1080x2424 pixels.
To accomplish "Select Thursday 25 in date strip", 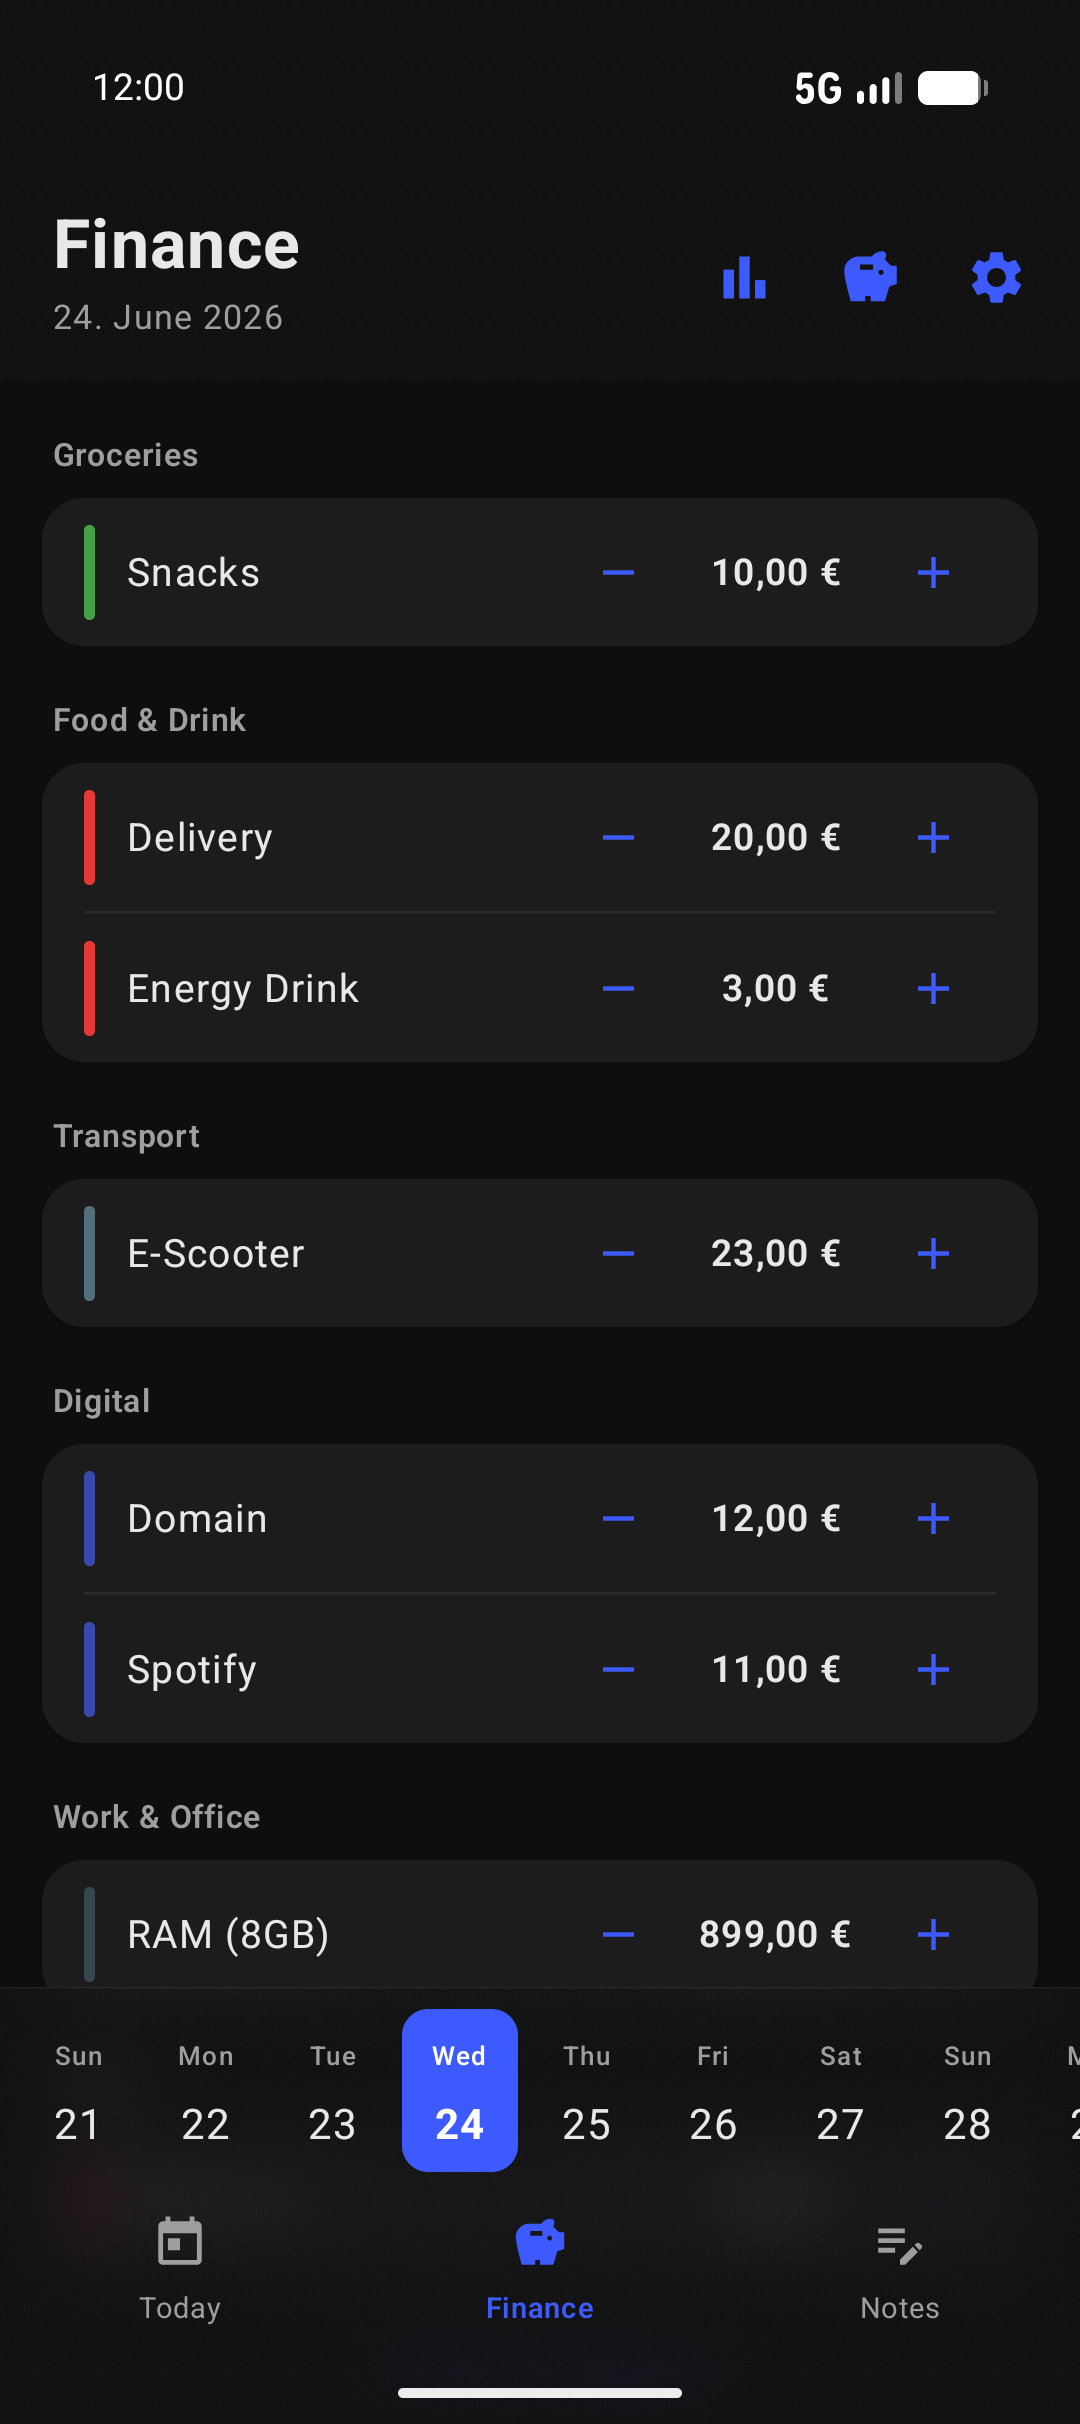I will pyautogui.click(x=586, y=2090).
